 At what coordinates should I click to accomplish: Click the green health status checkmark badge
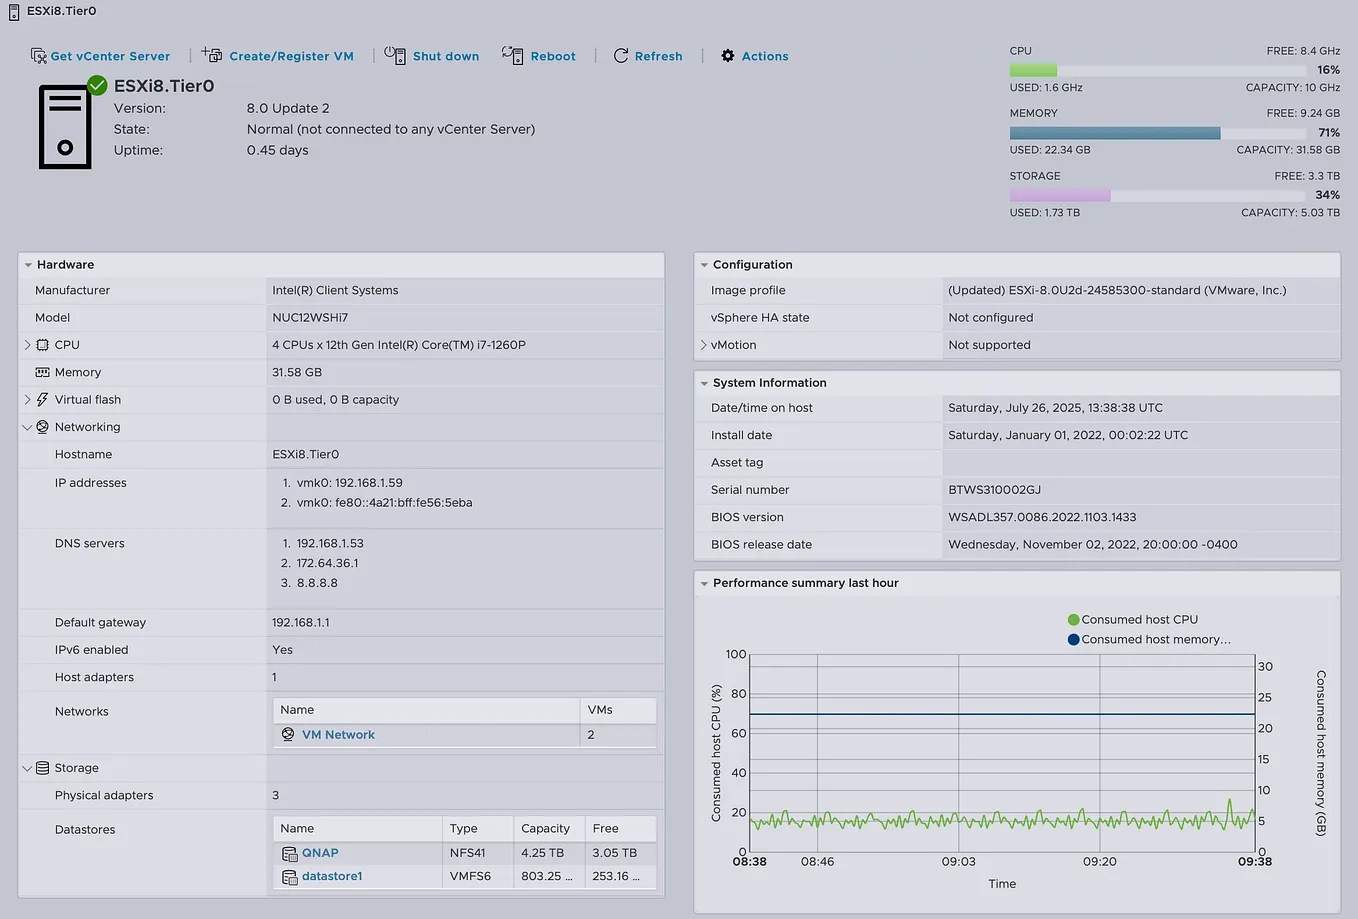tap(95, 86)
